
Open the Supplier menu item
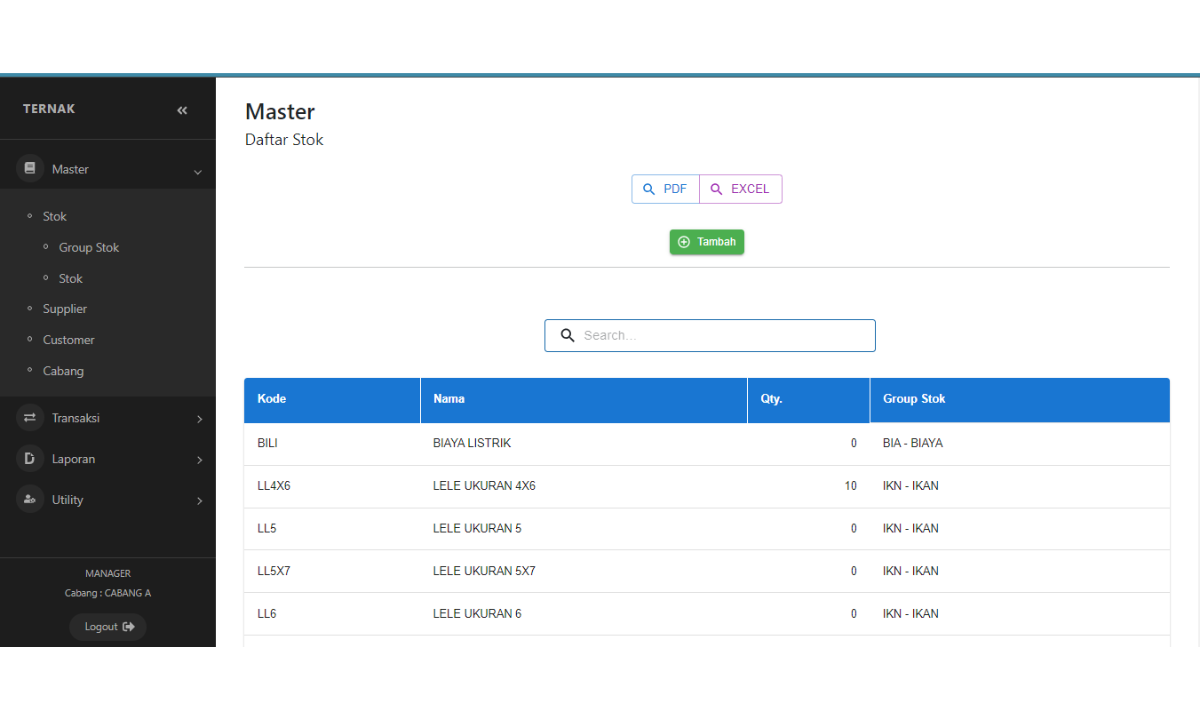tap(65, 309)
